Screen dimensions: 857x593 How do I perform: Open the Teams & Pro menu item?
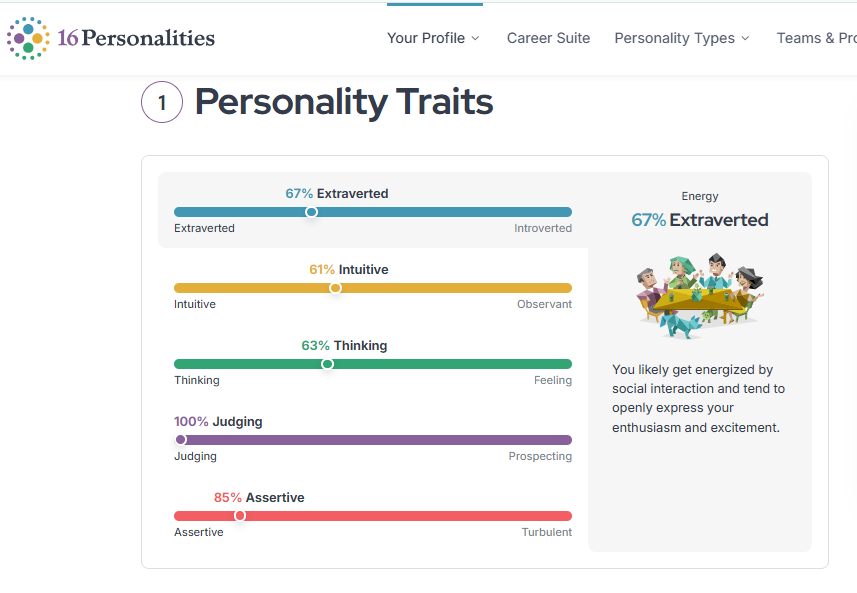point(817,38)
